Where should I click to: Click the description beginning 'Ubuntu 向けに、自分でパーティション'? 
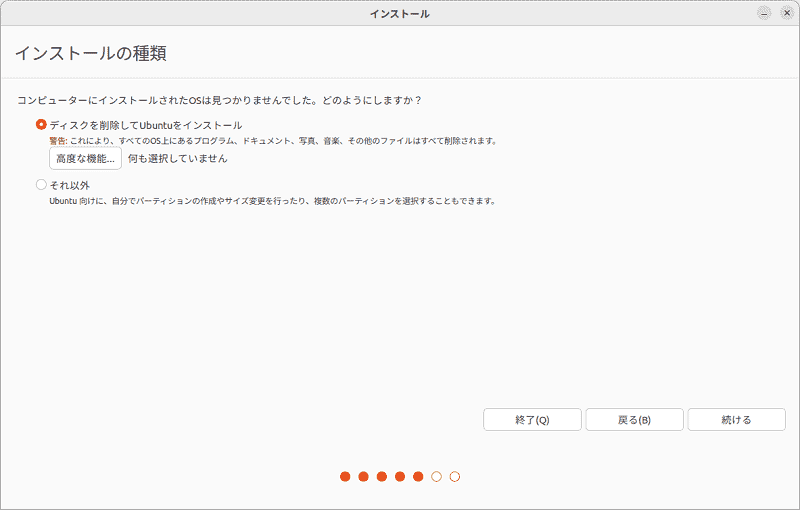coord(272,201)
